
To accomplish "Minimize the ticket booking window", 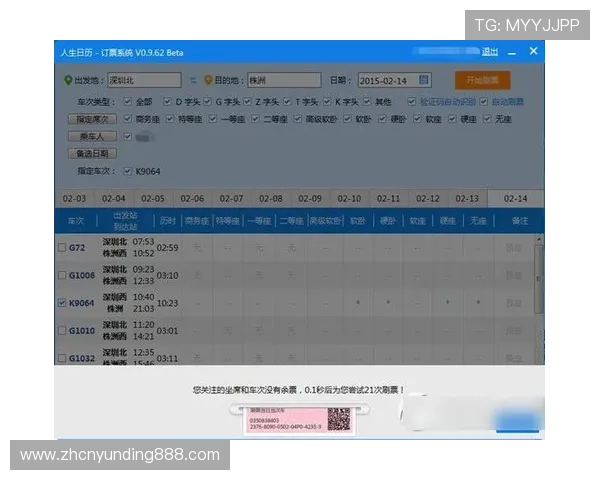I will pos(512,52).
